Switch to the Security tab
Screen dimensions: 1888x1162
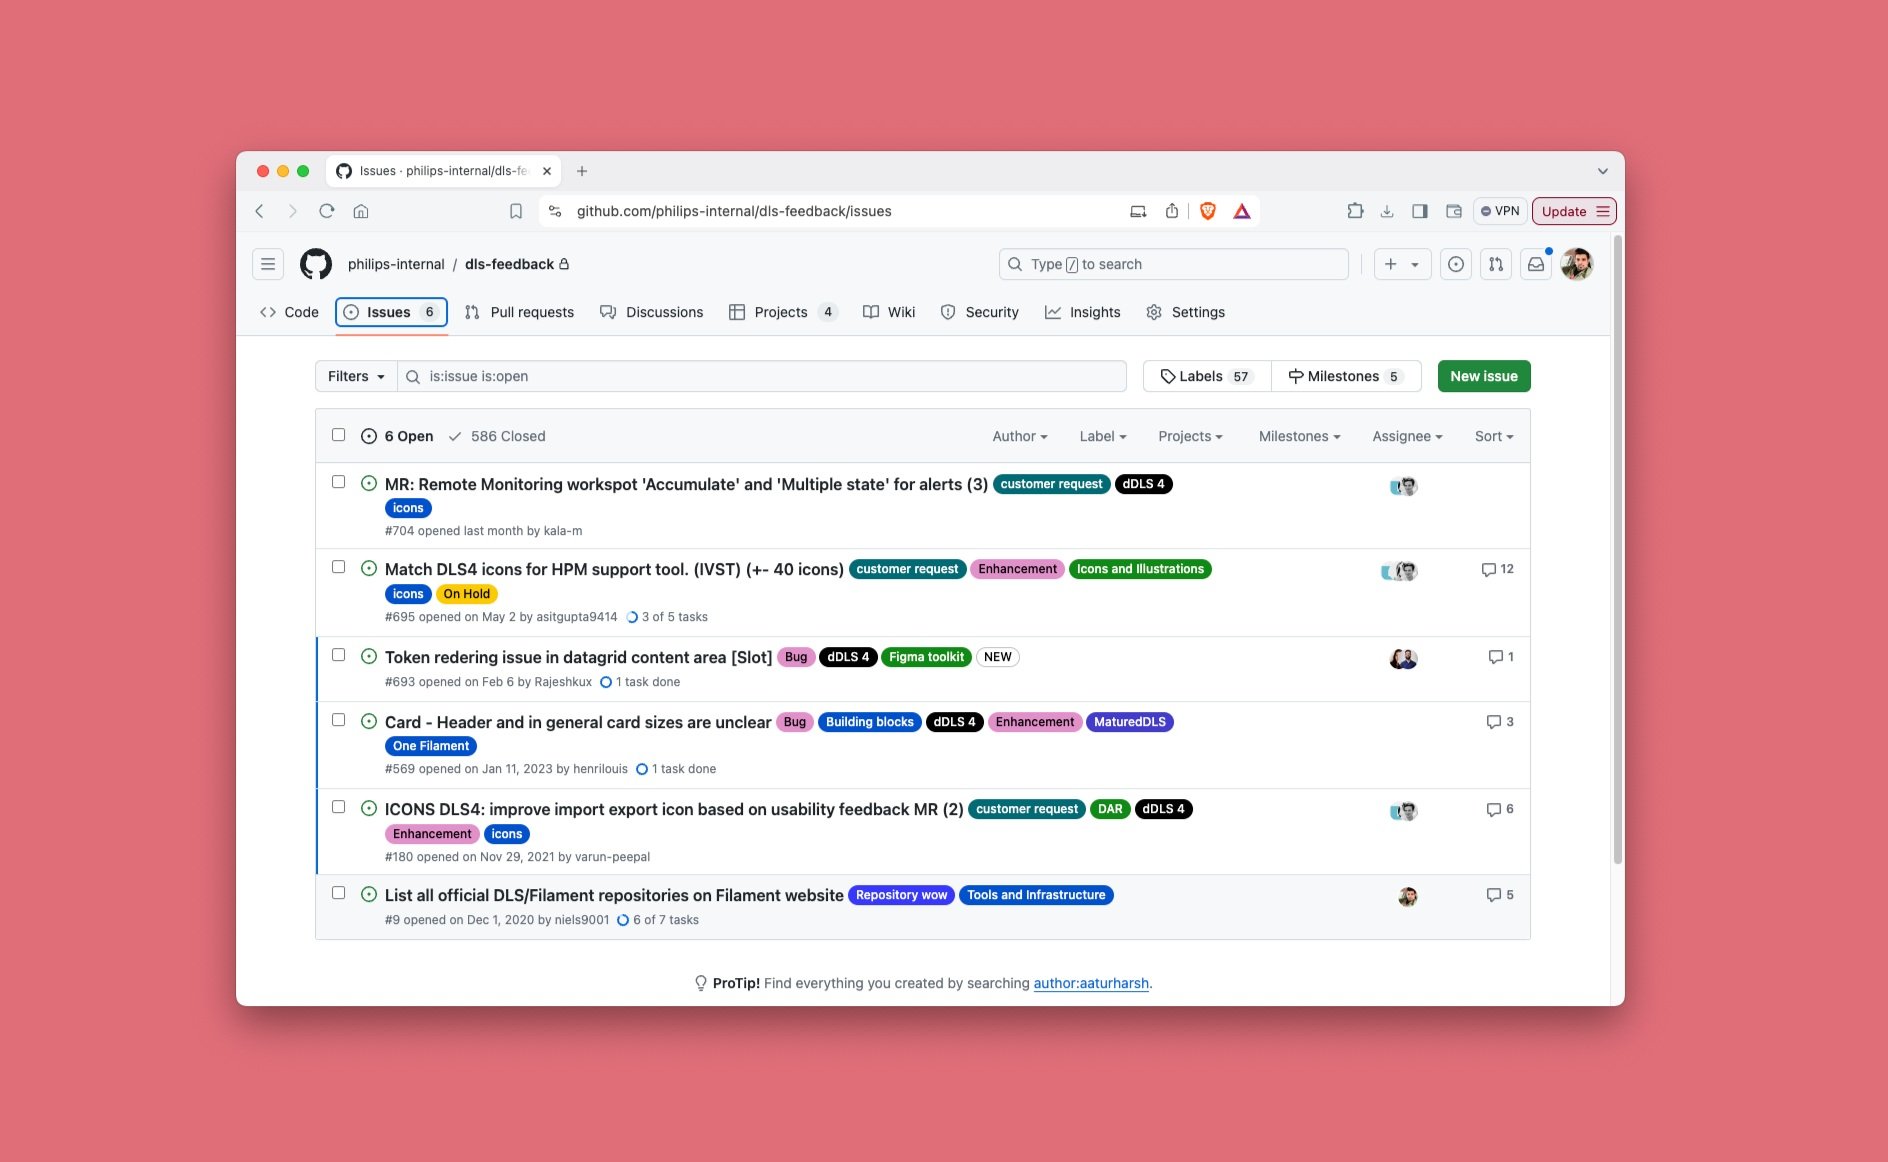pyautogui.click(x=980, y=312)
